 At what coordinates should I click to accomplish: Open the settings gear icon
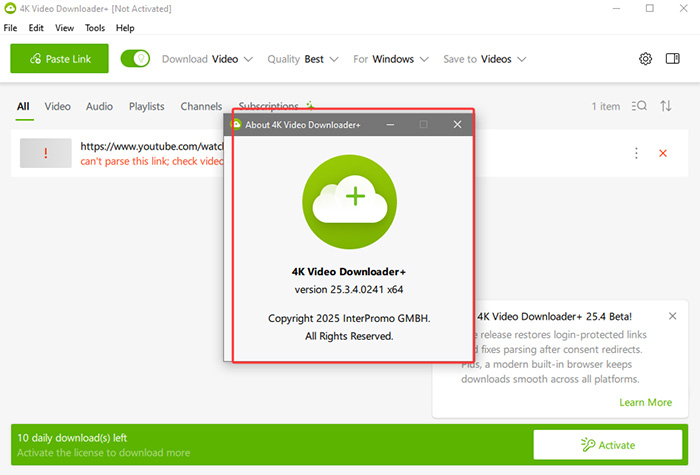point(645,59)
